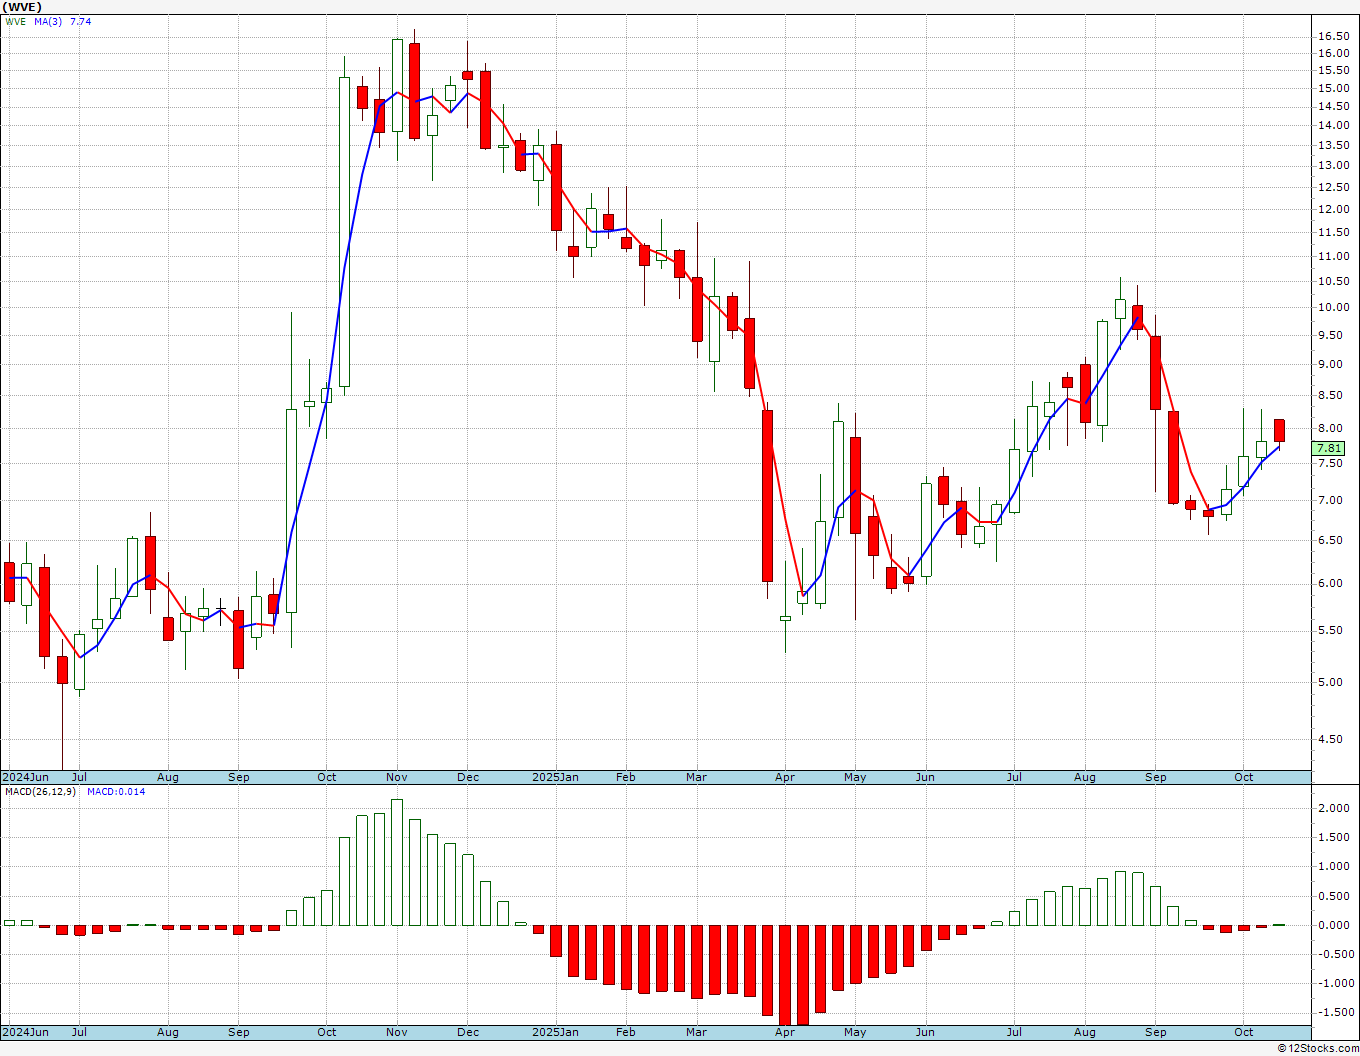The image size is (1360, 1056).
Task: Select Apr on the MACD panel axis
Action: [x=785, y=1032]
